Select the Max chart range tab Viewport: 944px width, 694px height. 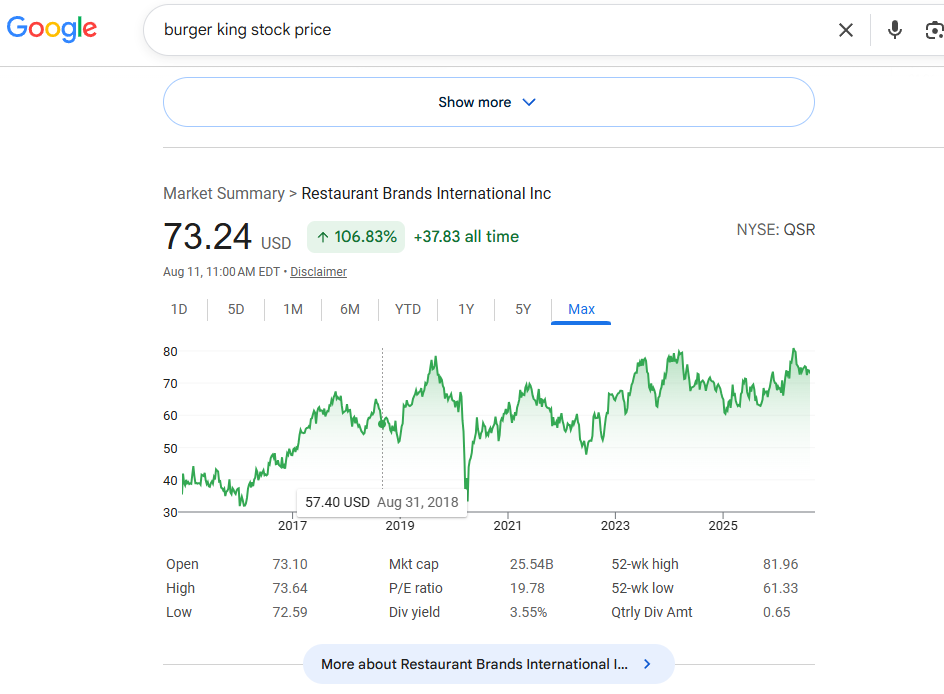(581, 309)
